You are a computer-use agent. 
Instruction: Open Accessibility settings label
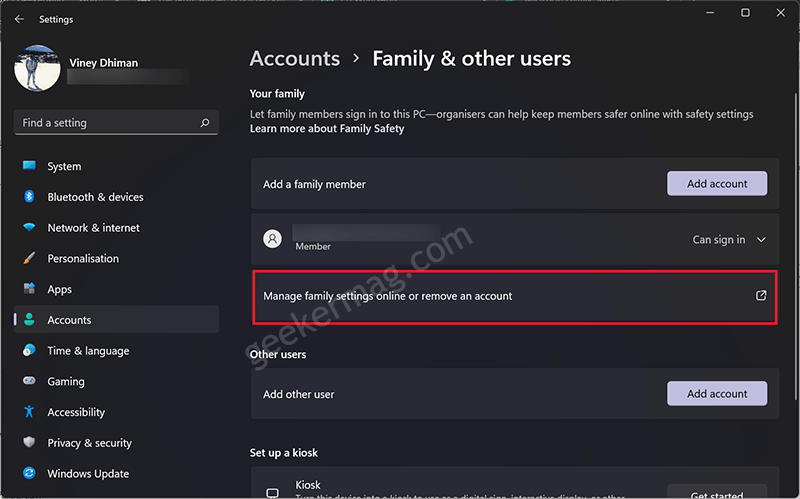pyautogui.click(x=76, y=412)
